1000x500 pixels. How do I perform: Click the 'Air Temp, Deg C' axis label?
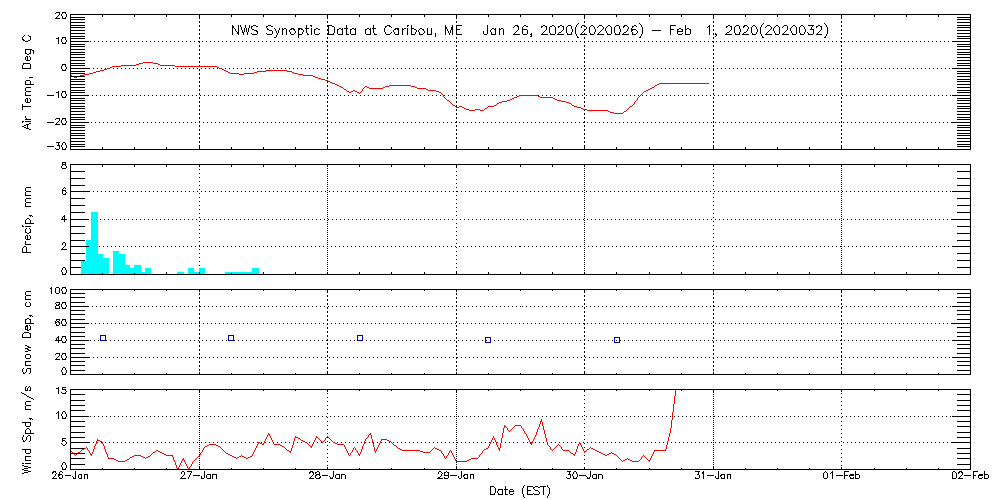click(28, 80)
